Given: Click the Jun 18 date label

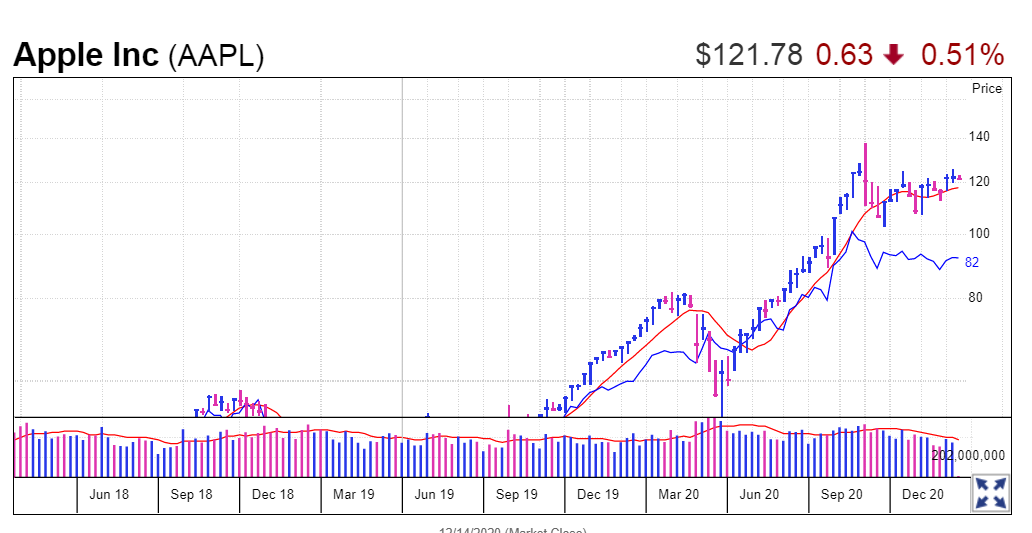Looking at the screenshot, I should [109, 494].
